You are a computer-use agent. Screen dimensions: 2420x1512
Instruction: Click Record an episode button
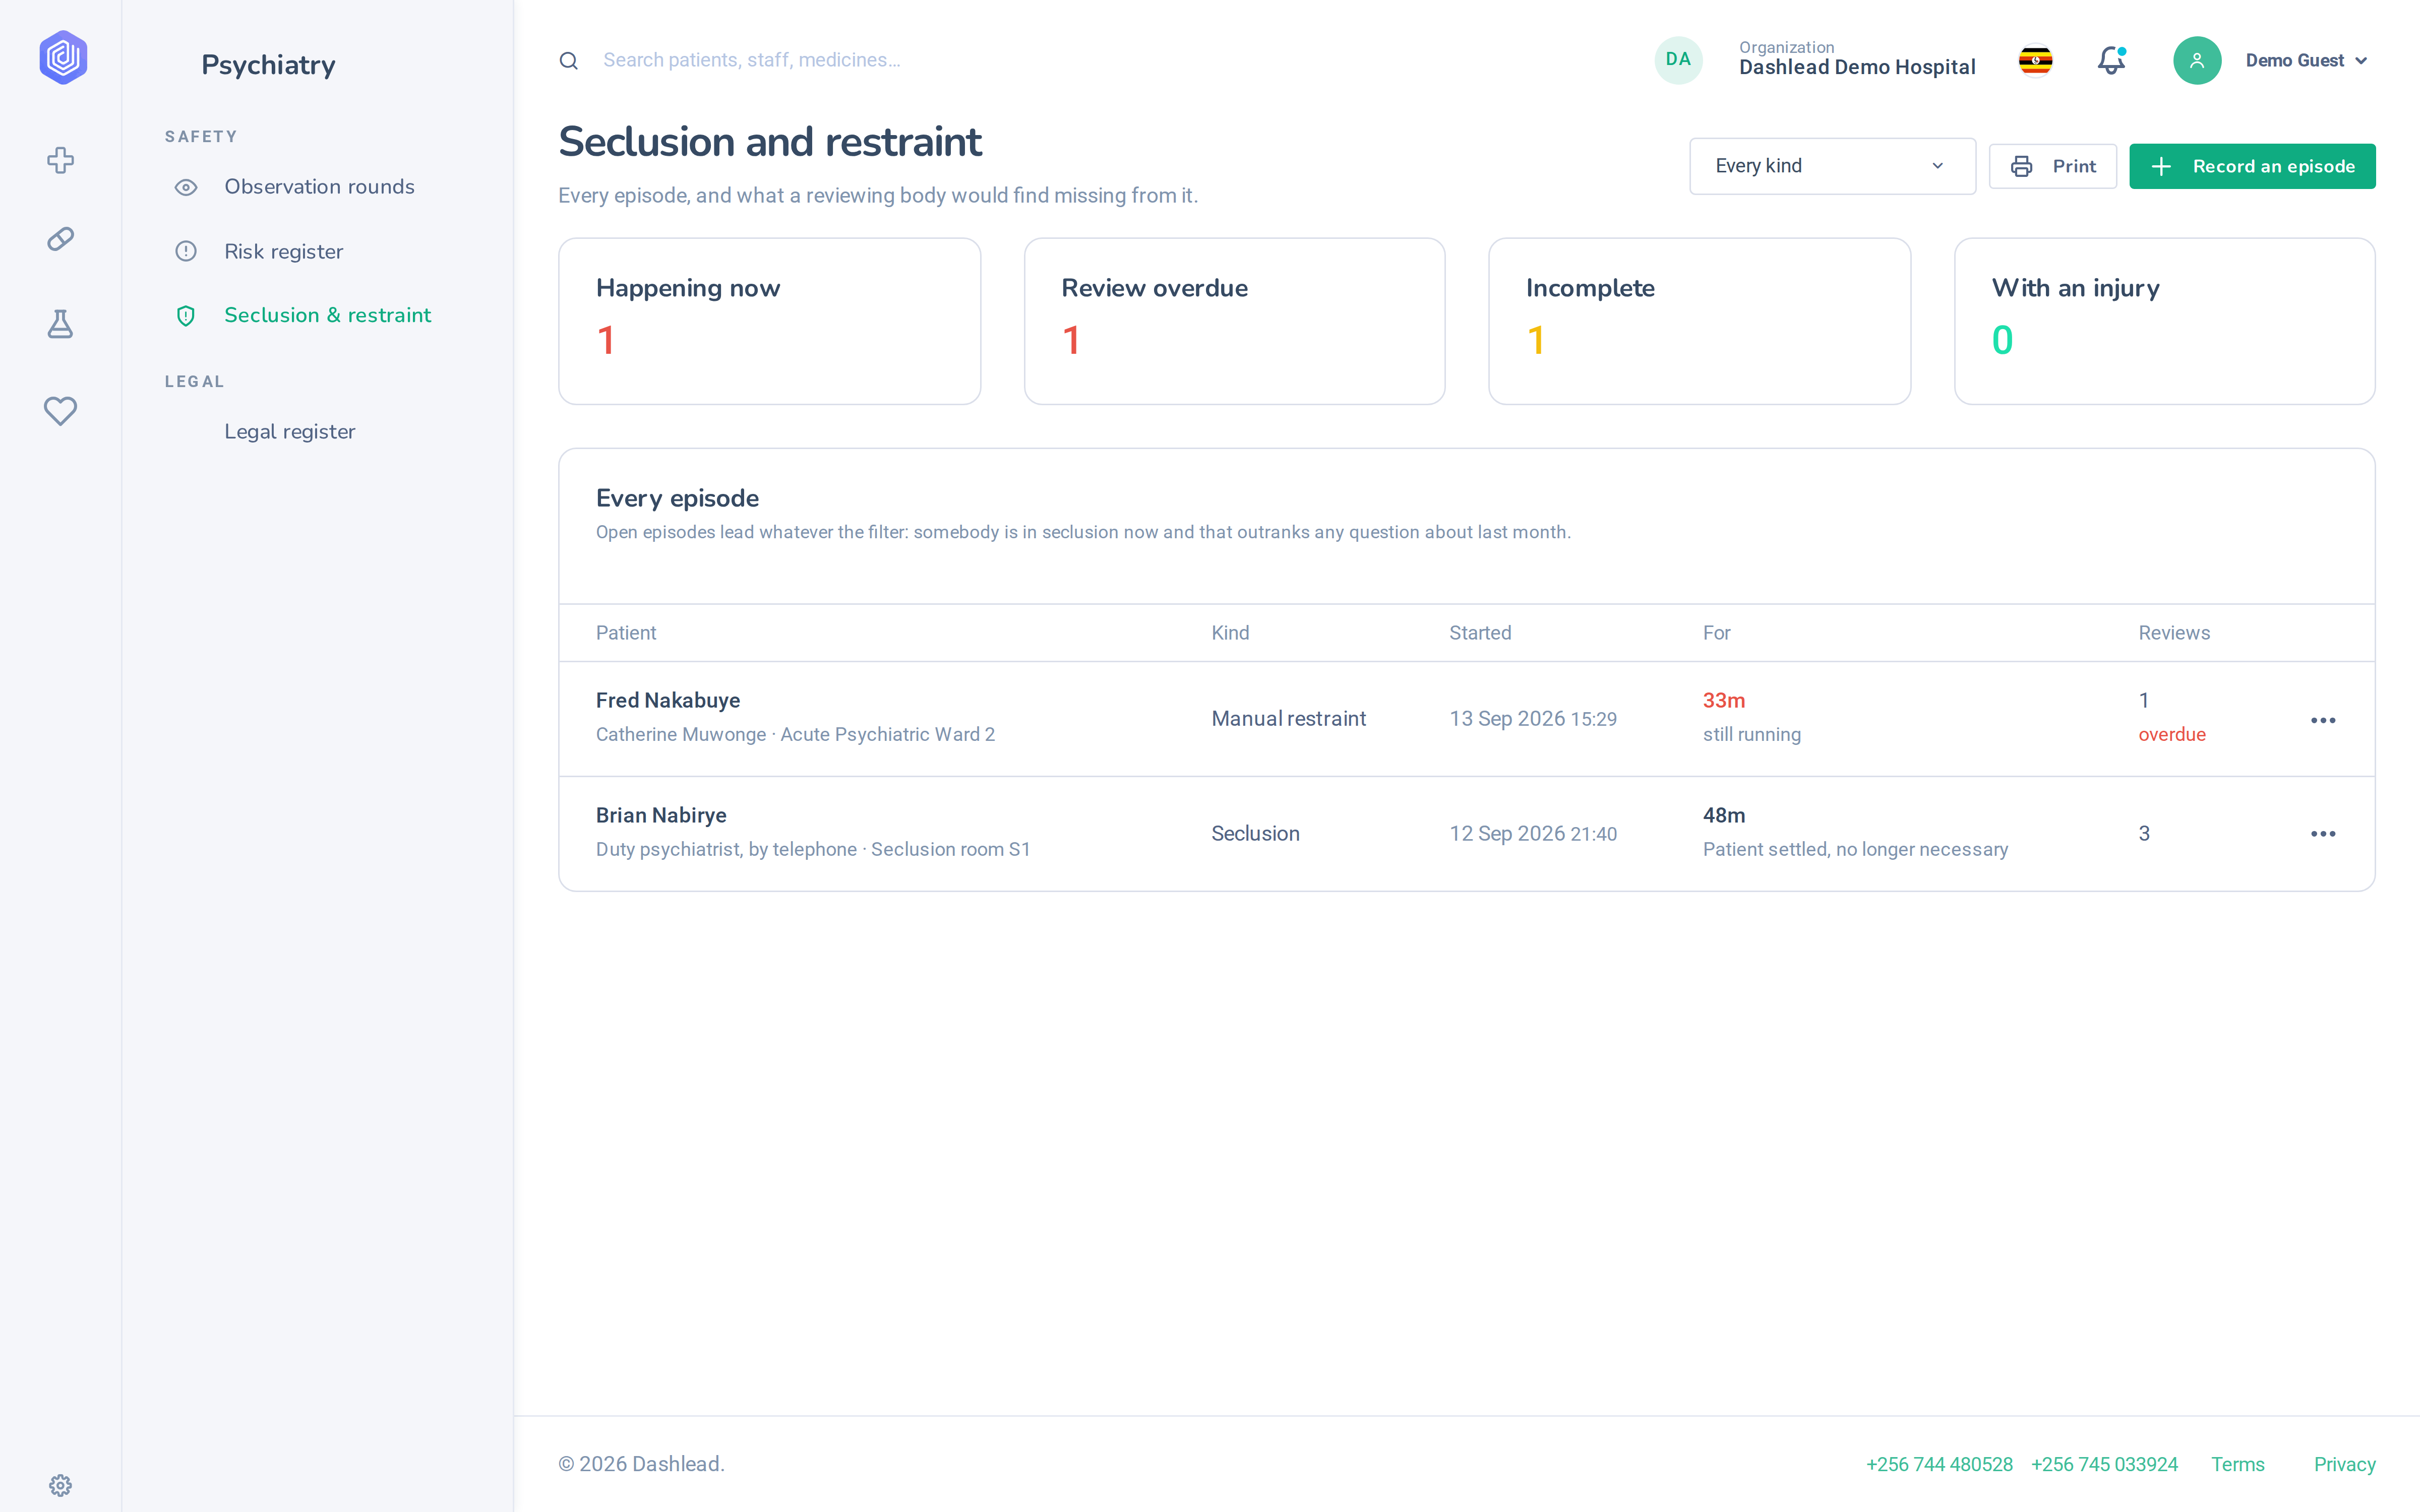2251,166
